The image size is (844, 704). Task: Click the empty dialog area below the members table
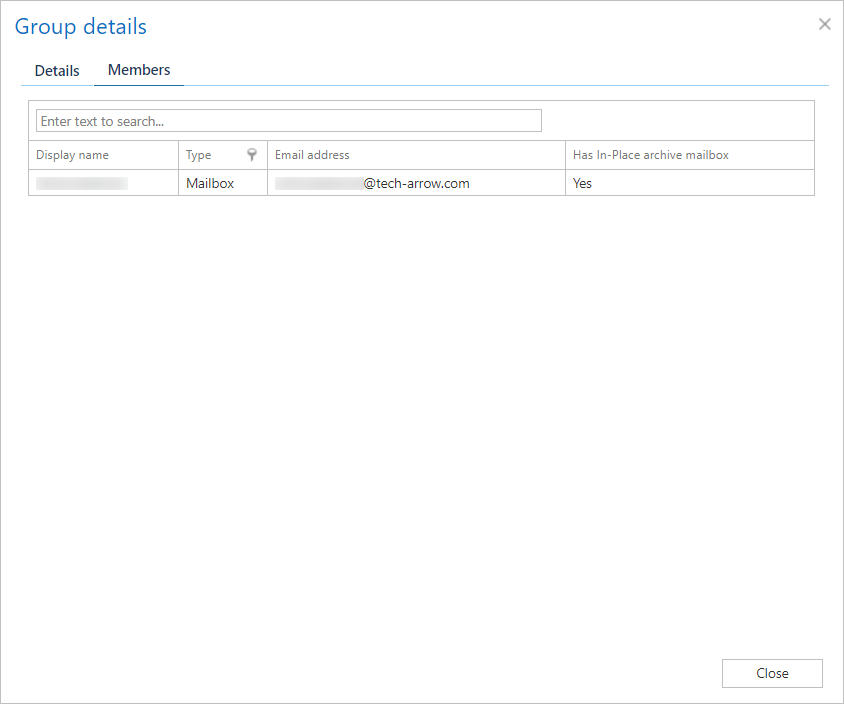421,420
